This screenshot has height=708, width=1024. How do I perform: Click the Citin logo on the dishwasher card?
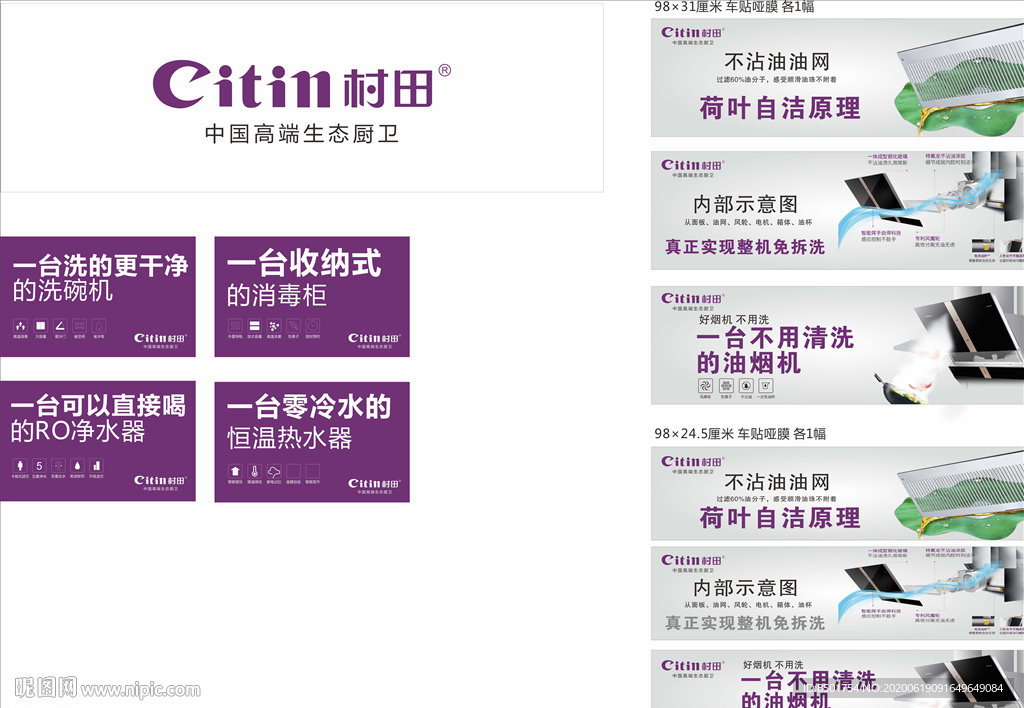pos(160,340)
